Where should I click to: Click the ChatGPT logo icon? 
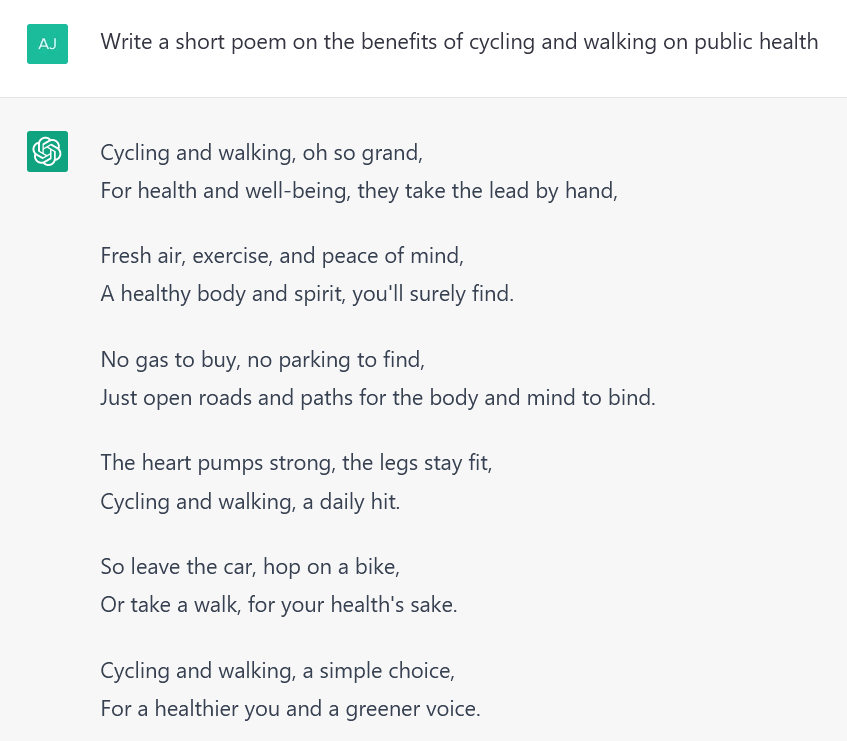tap(47, 151)
